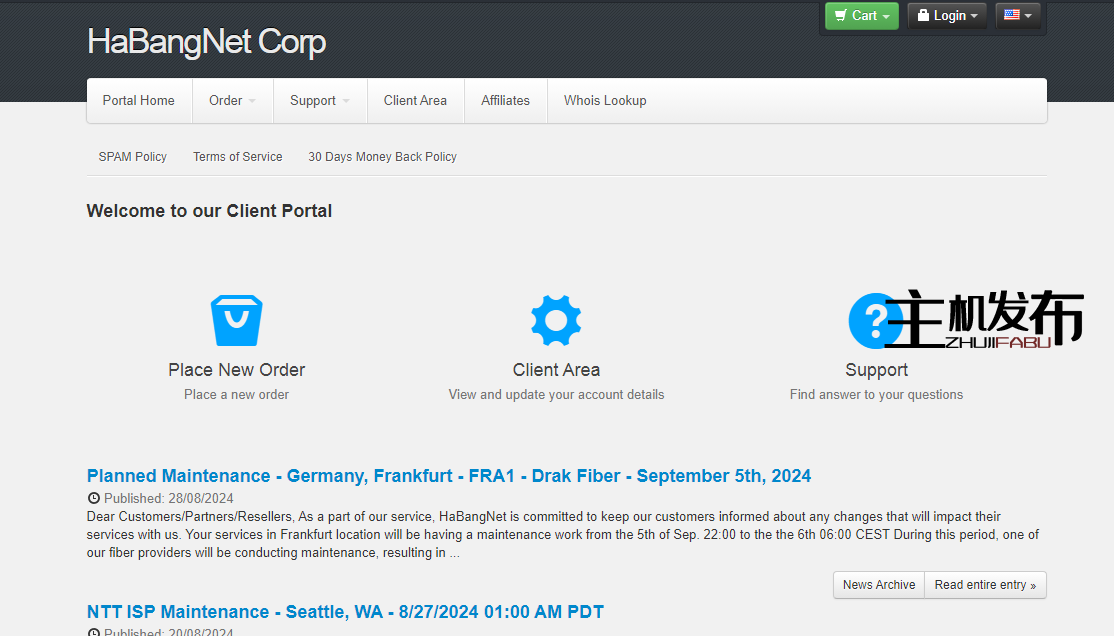Open NTT ISP Maintenance Seattle headline
The width and height of the screenshot is (1114, 636).
(x=345, y=612)
